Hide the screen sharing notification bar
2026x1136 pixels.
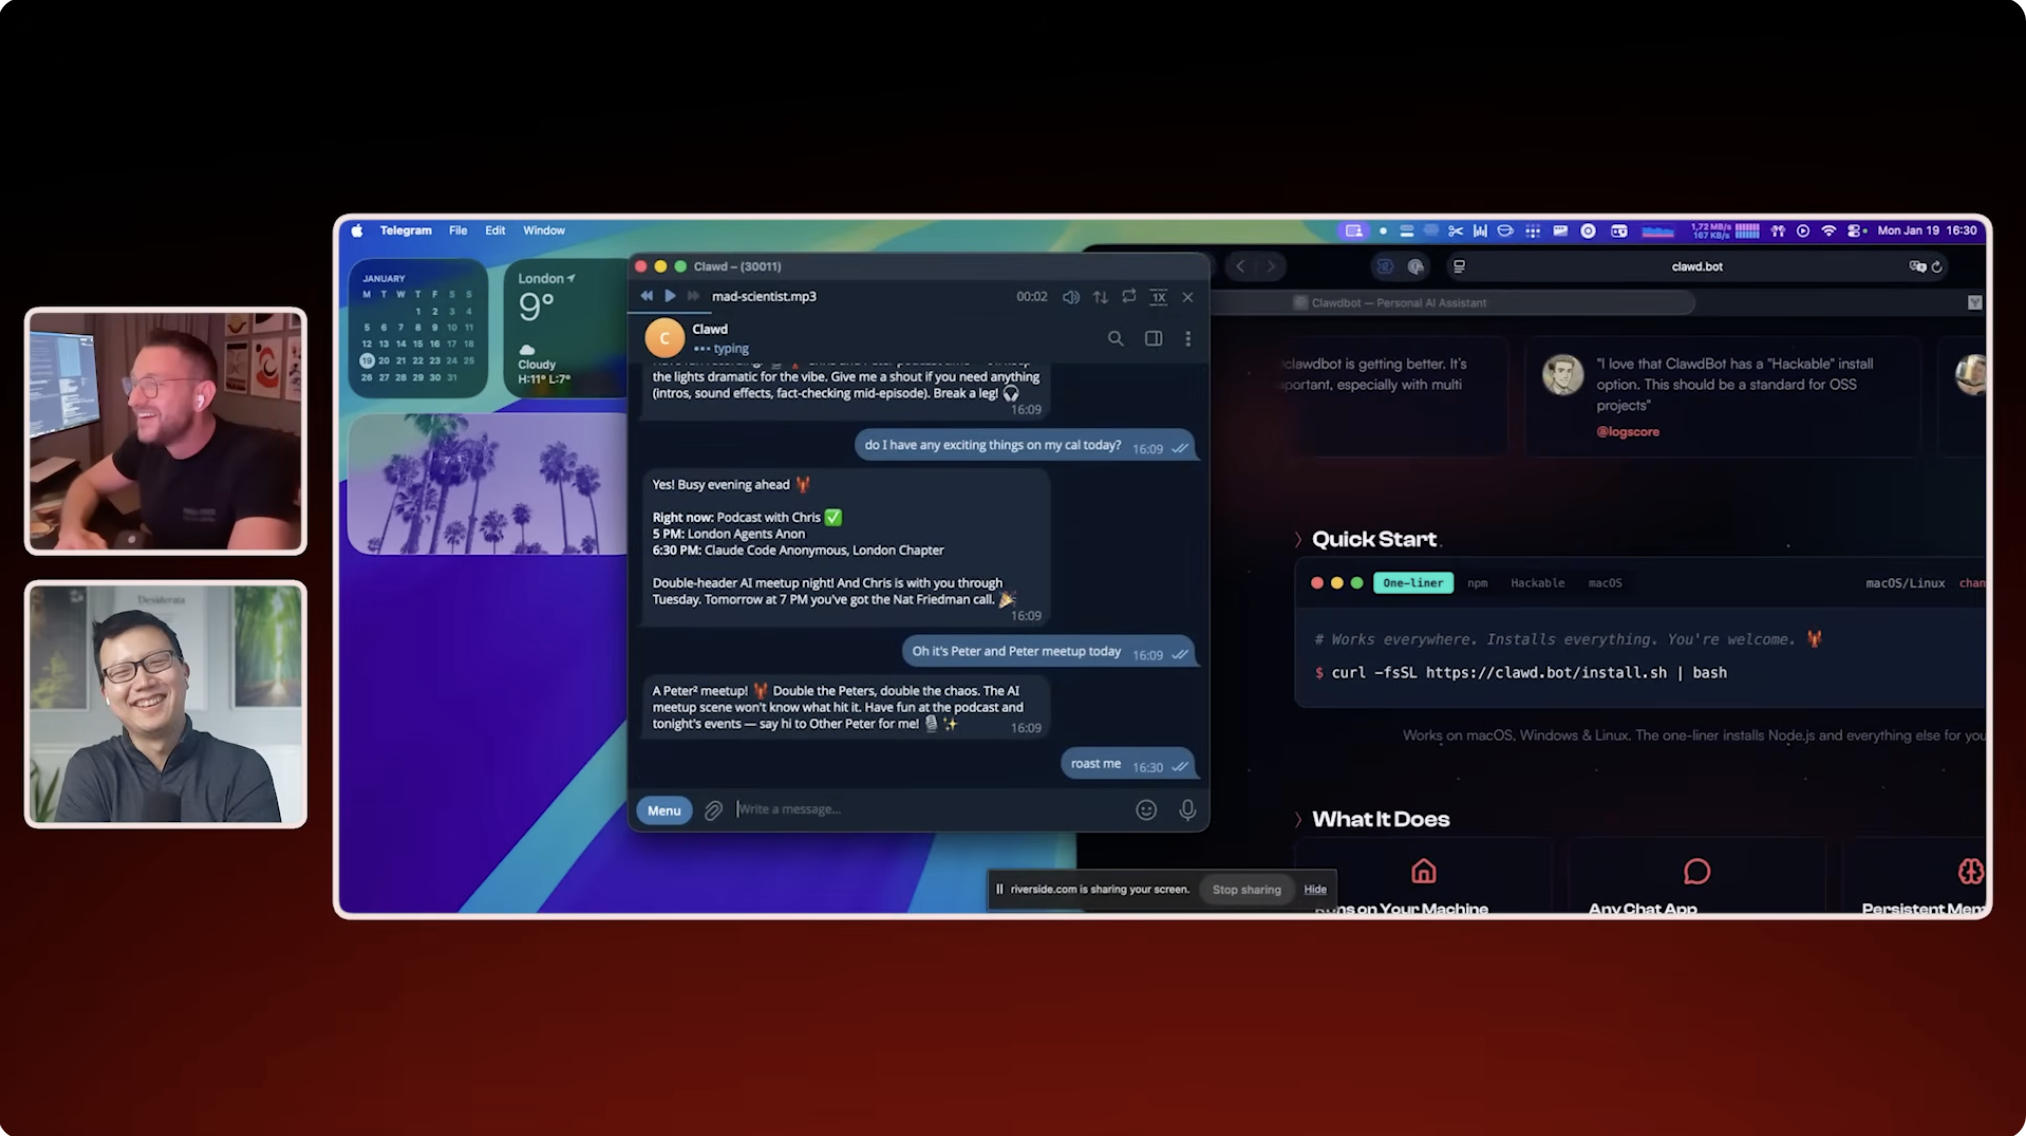click(1315, 889)
